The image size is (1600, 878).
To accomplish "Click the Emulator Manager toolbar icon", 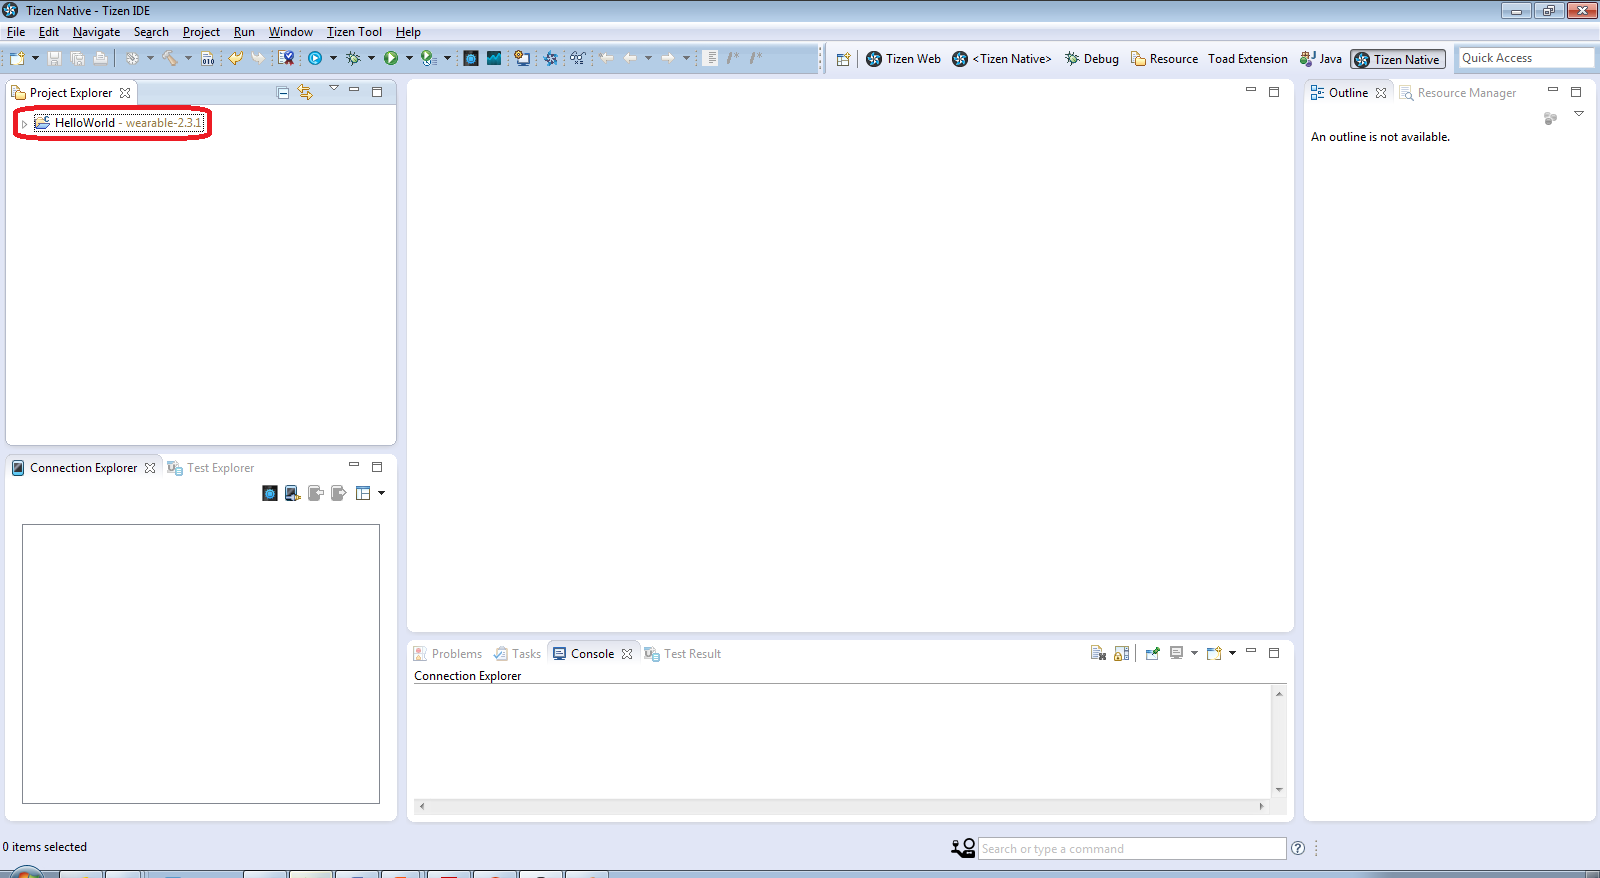I will [471, 58].
